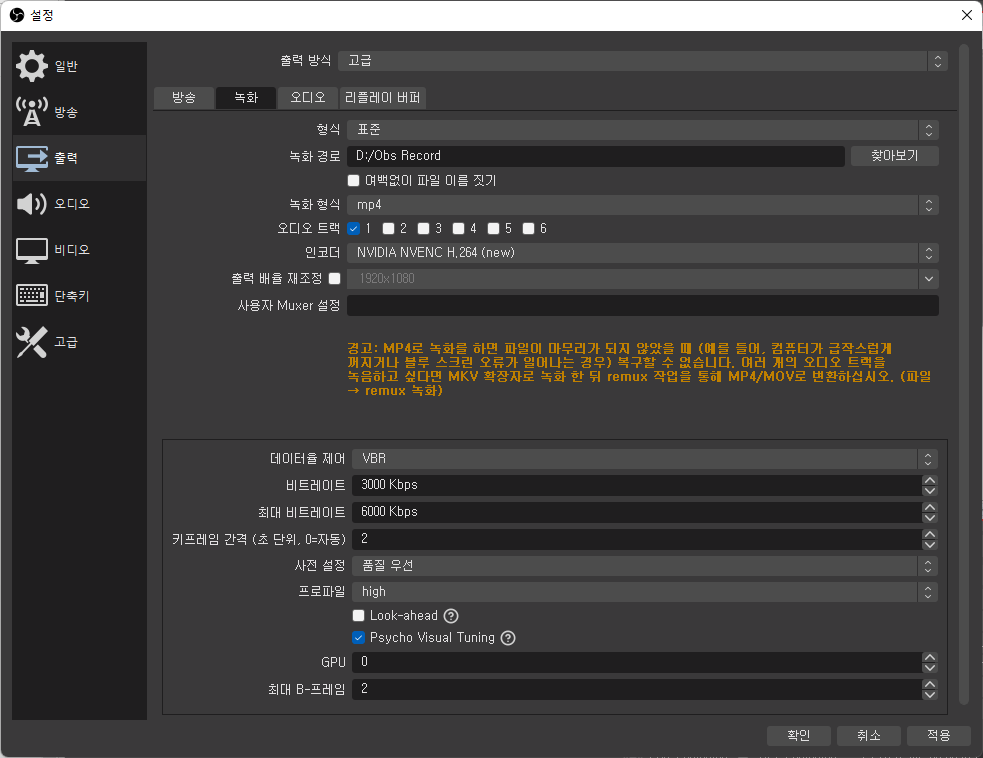Switch to the 오디오 tab
This screenshot has width=983, height=758.
tap(308, 98)
